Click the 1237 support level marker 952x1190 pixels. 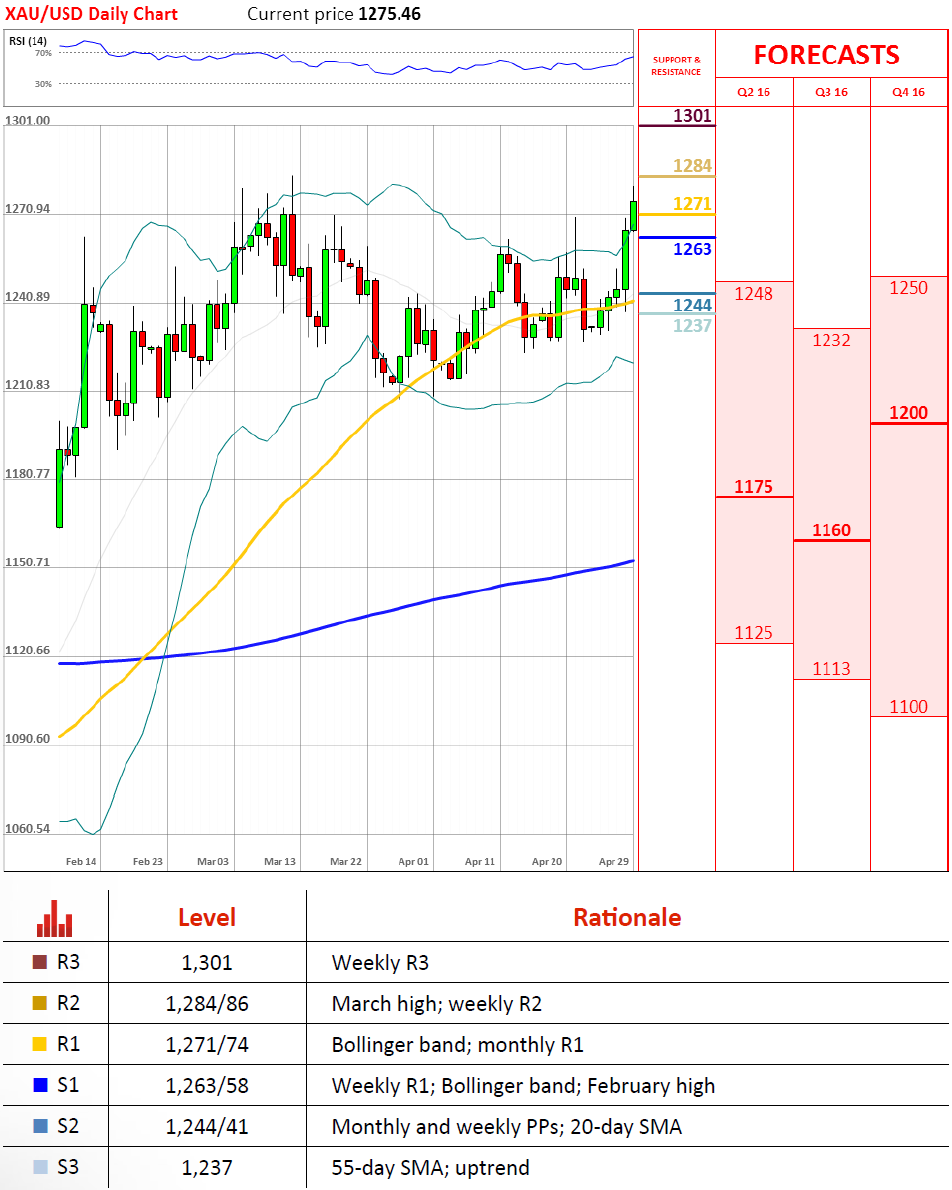click(x=692, y=326)
